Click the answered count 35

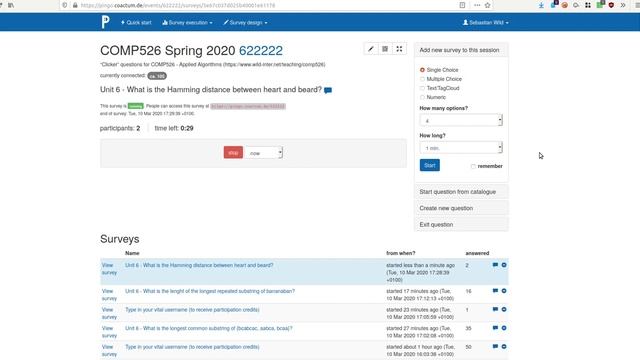point(468,328)
